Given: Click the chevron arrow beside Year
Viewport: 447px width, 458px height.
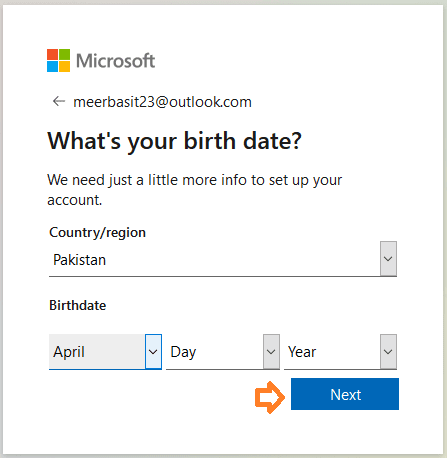Looking at the screenshot, I should tap(388, 352).
